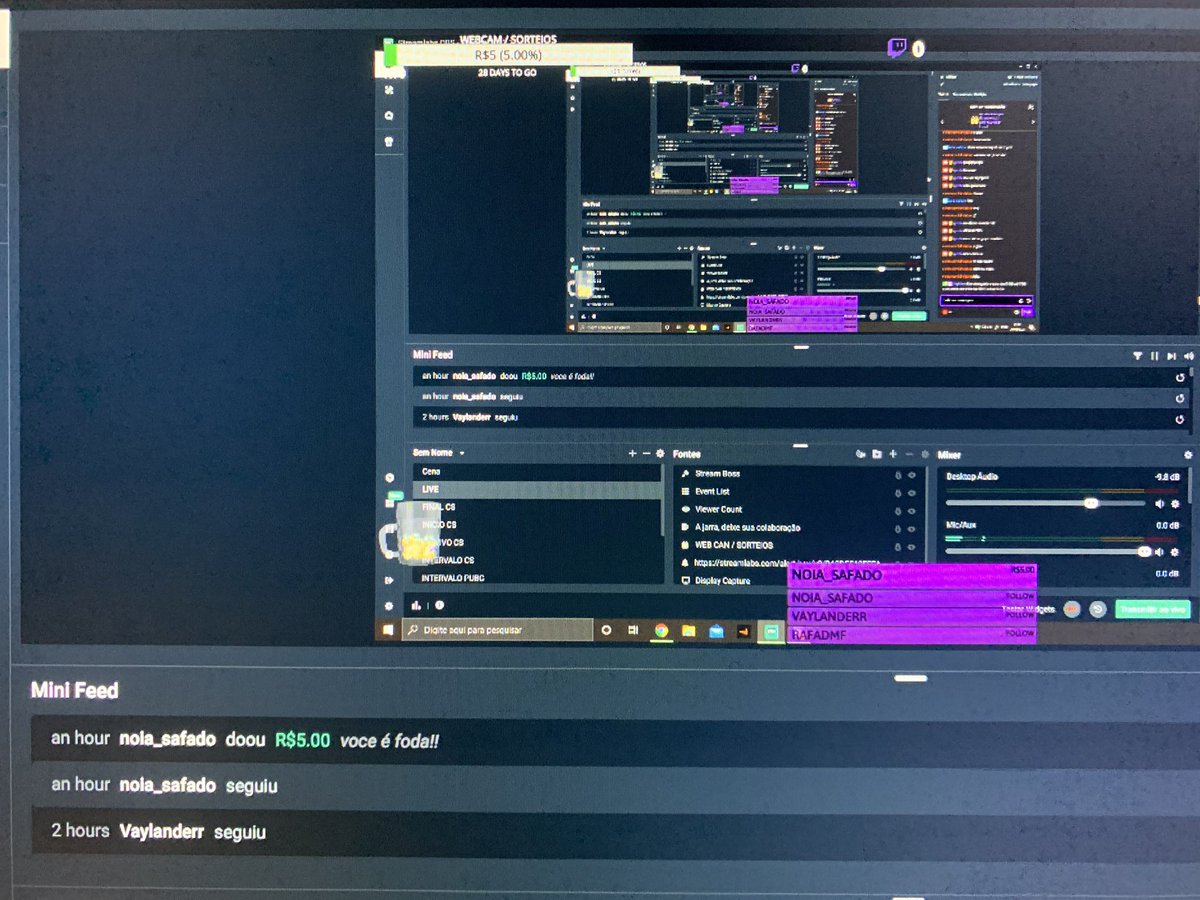Screen dimensions: 1200x900
Task: Toggle visibility of the WEB CAN / SORTEIOS source
Action: pyautogui.click(x=912, y=546)
